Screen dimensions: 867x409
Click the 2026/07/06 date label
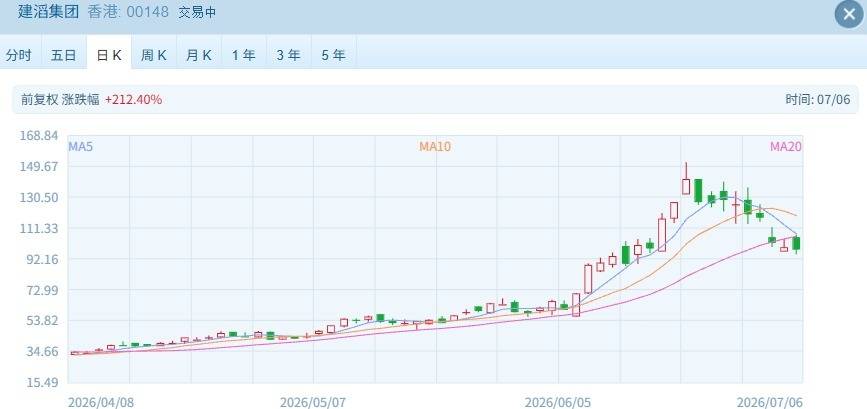click(x=769, y=402)
